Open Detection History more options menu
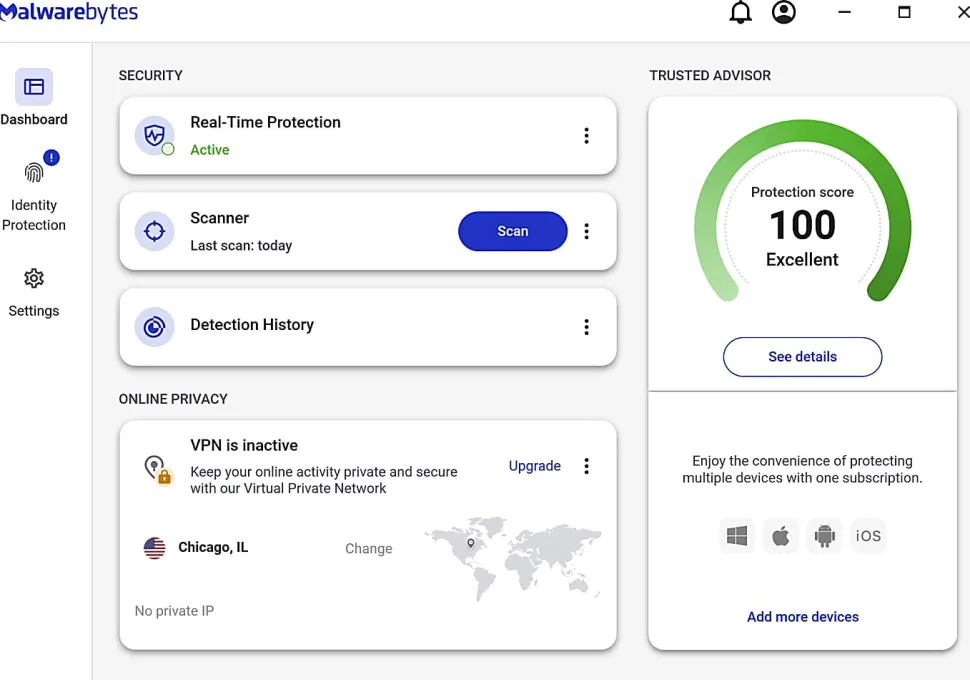970x680 pixels. pyautogui.click(x=586, y=327)
